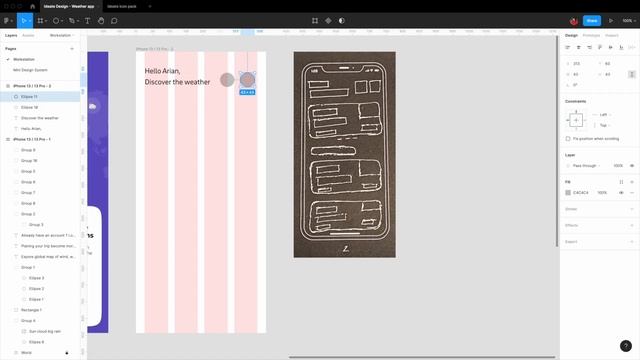
Task: Open fill style library icon
Action: pos(621,182)
